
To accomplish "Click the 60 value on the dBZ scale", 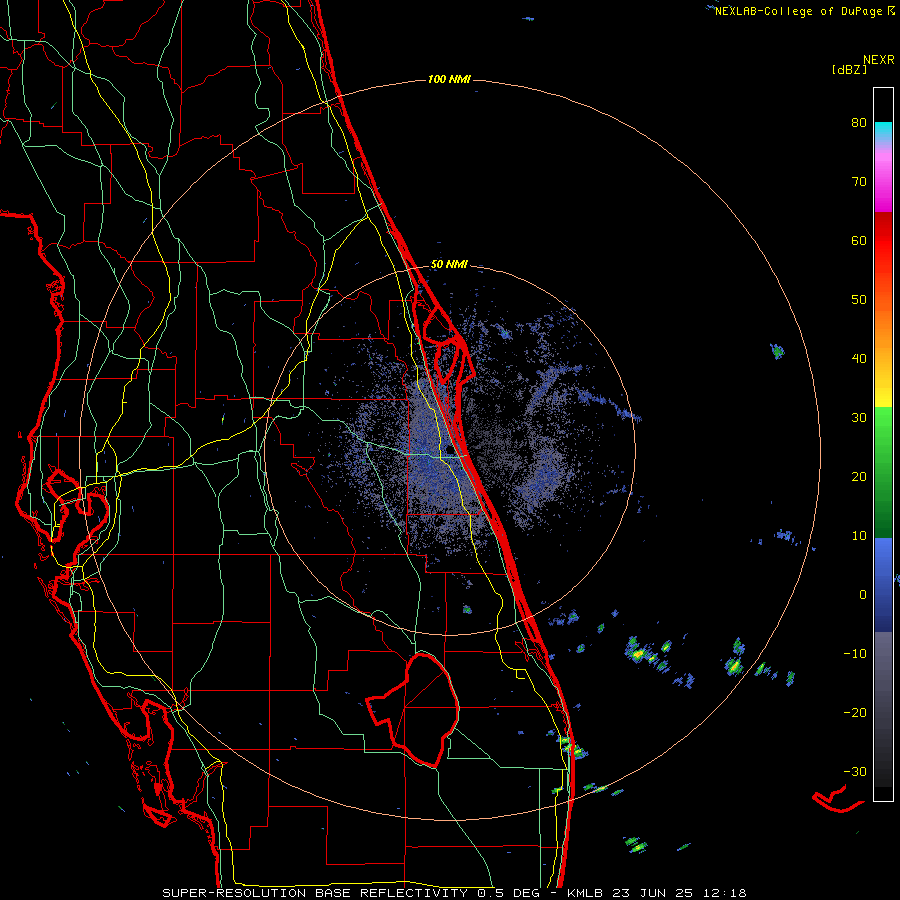I will 859,240.
